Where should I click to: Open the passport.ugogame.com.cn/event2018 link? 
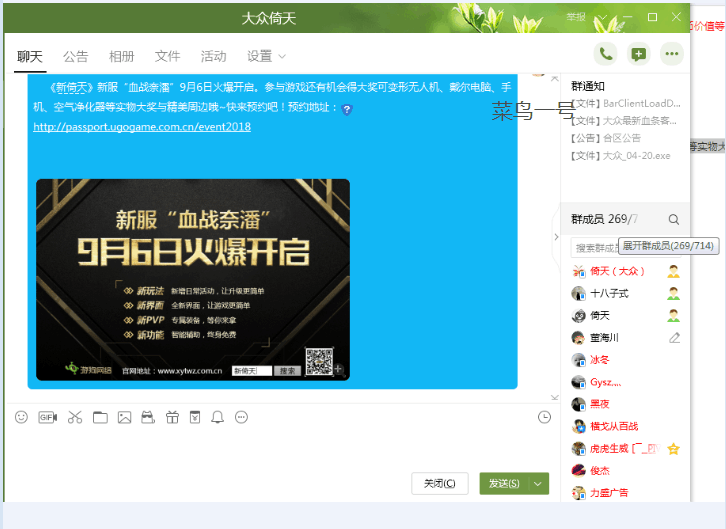[x=142, y=127]
